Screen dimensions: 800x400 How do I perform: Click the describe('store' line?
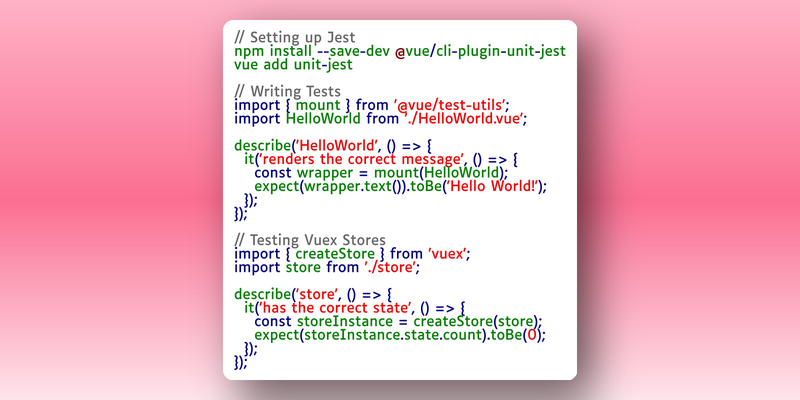point(312,294)
